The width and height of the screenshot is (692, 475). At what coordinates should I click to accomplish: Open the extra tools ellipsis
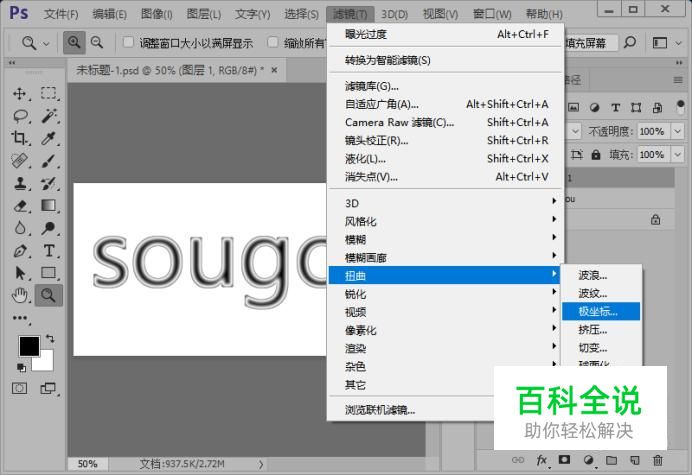[20, 318]
